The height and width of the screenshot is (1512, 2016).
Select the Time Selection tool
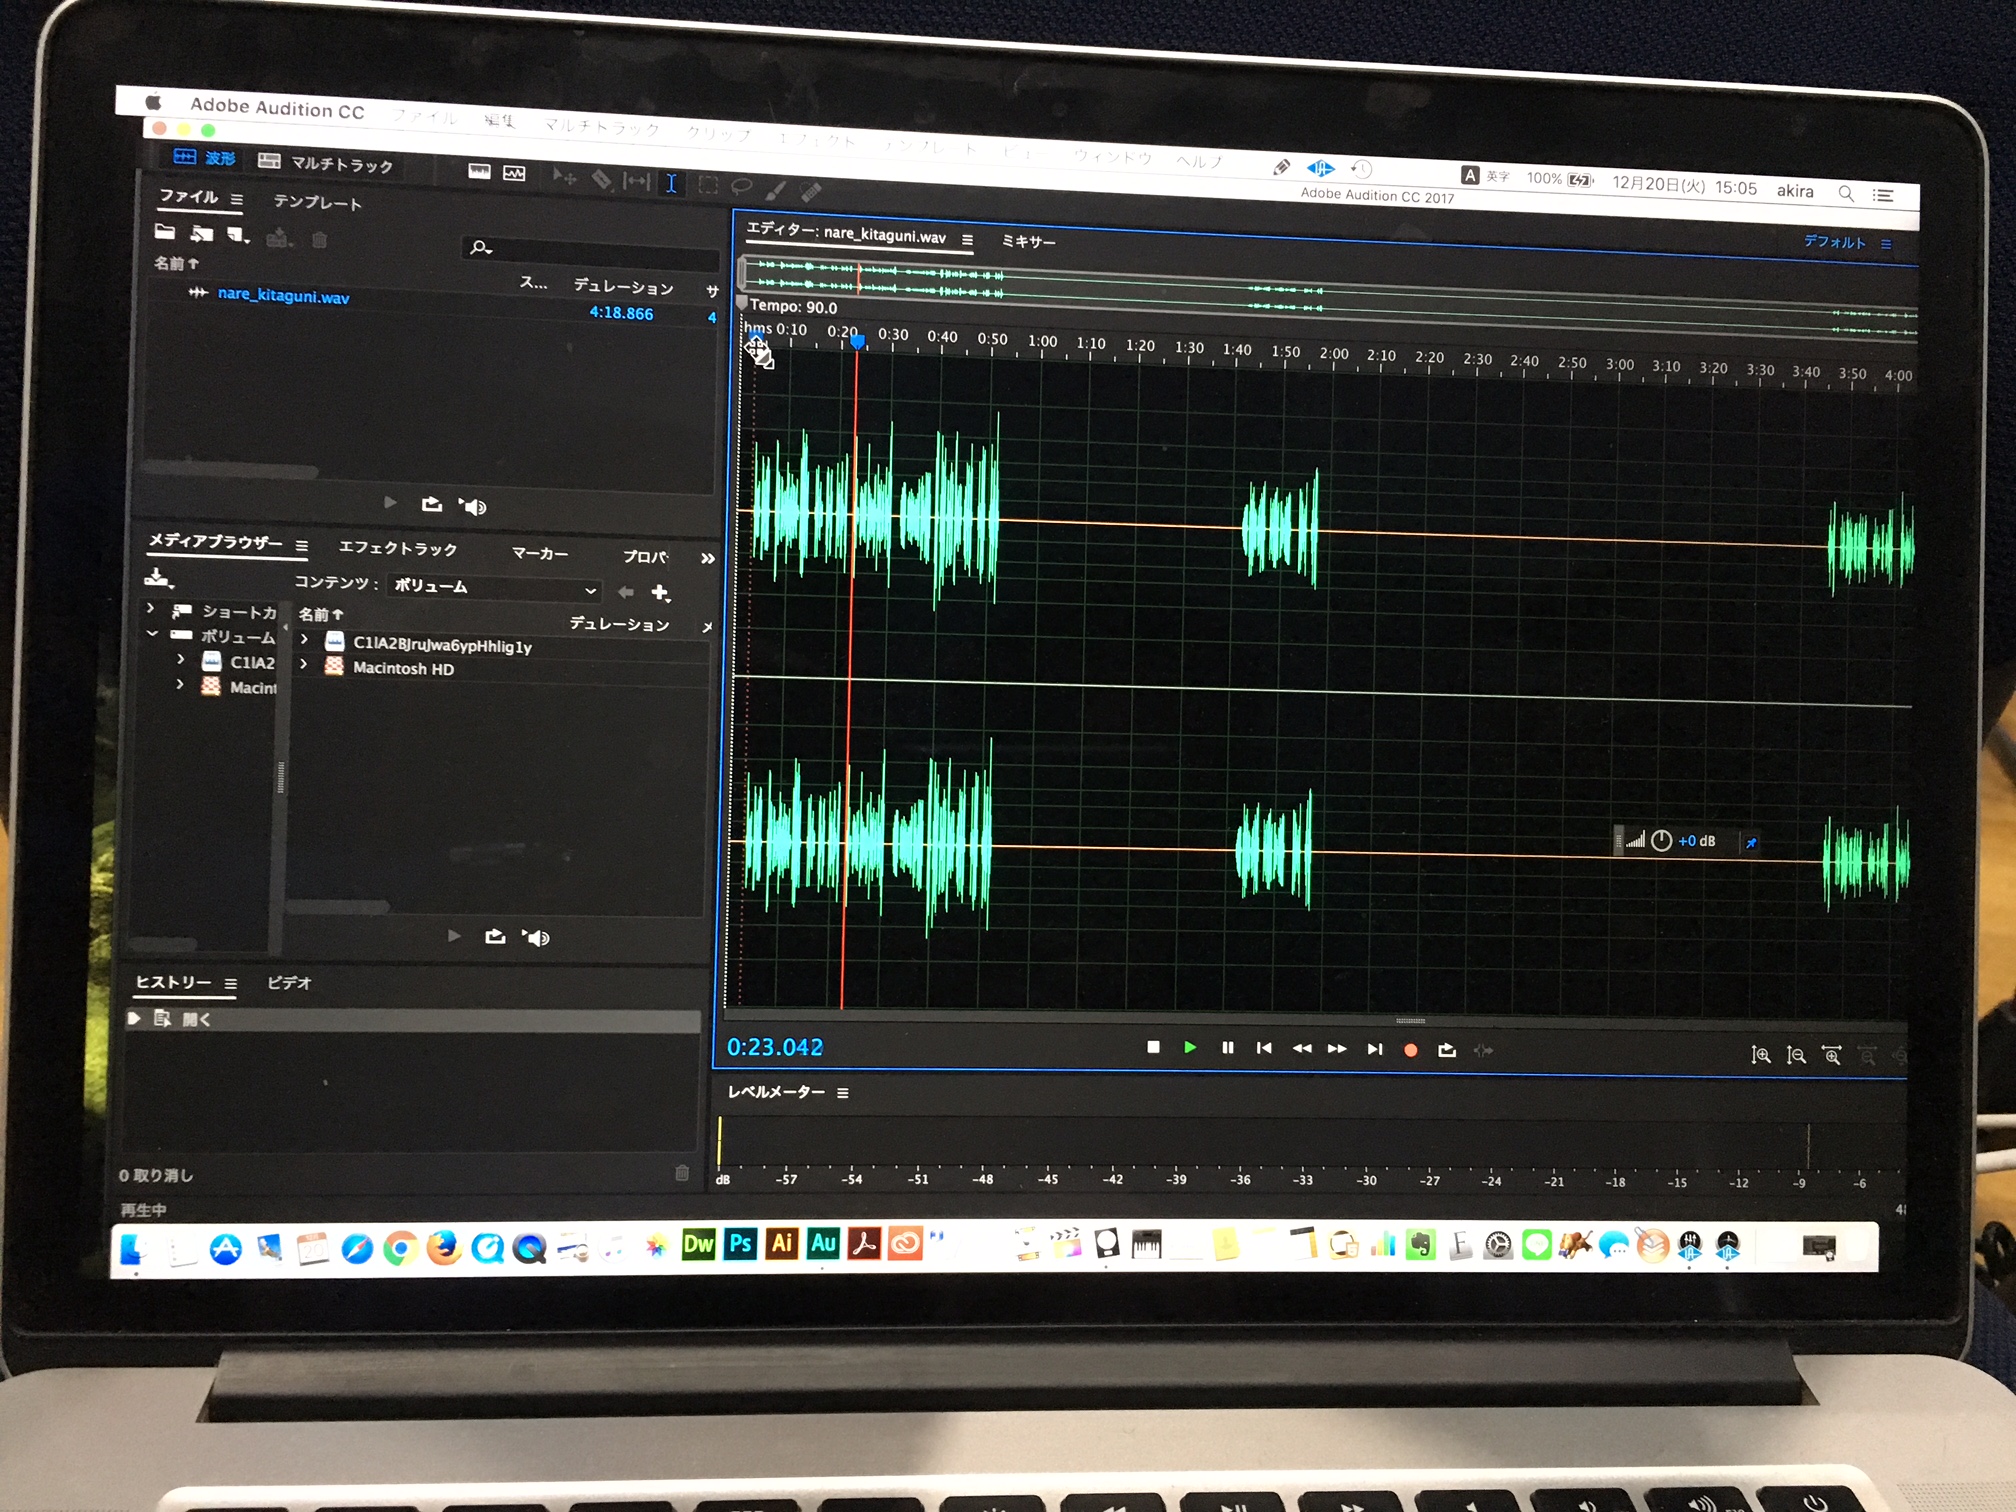tap(671, 182)
